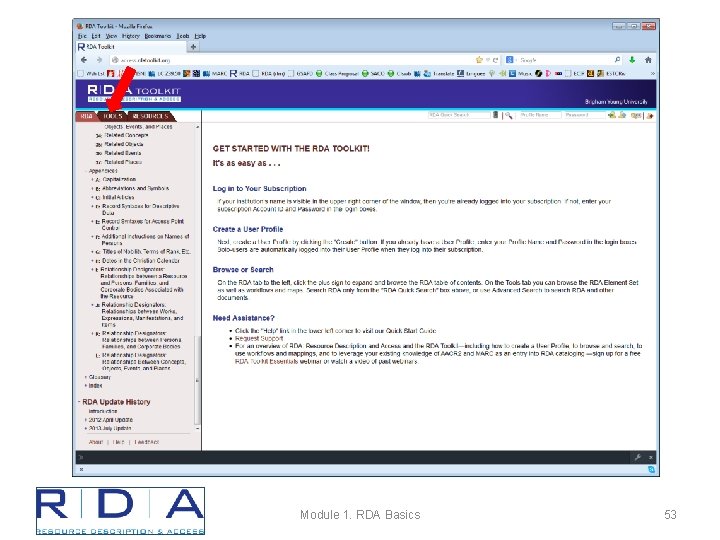Expand Record Syntaxes for Descriptive Data
Image resolution: width=720 pixels, height=540 pixels.
point(93,207)
